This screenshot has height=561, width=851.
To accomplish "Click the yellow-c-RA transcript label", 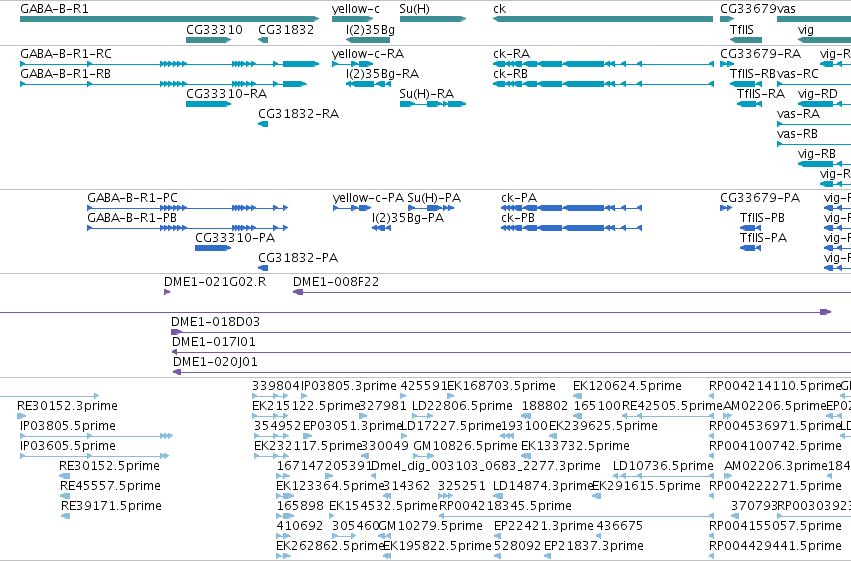I will 368,54.
